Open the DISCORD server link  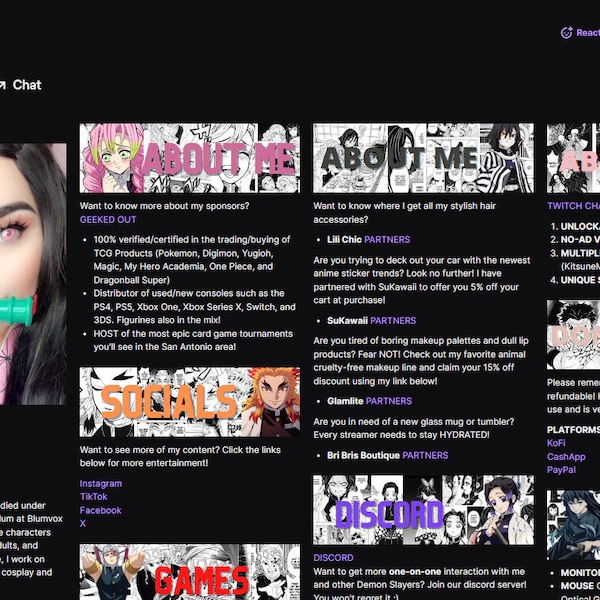tap(333, 558)
